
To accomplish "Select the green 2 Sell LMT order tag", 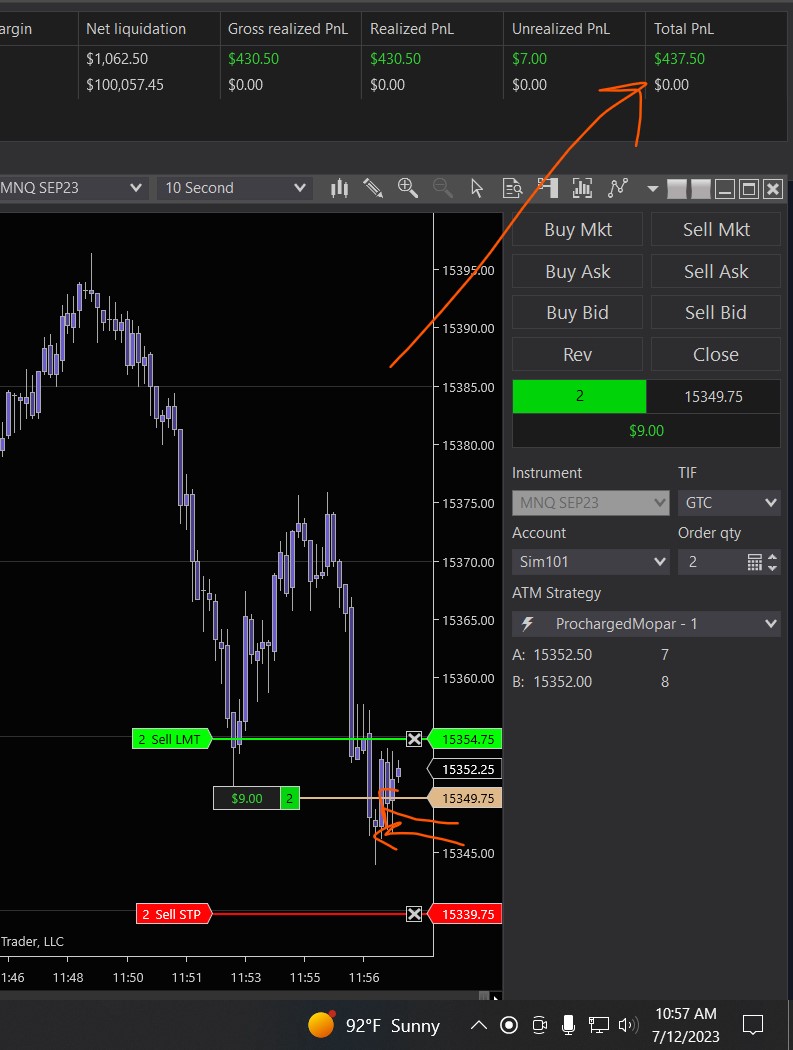I will (172, 739).
